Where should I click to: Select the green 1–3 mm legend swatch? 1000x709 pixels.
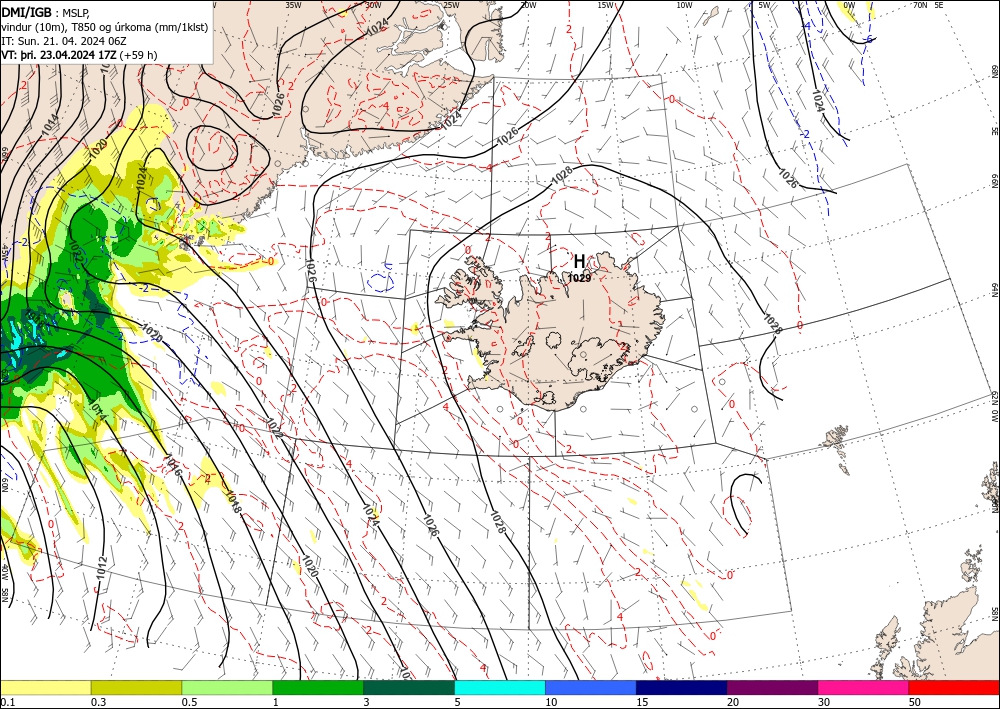pos(318,687)
